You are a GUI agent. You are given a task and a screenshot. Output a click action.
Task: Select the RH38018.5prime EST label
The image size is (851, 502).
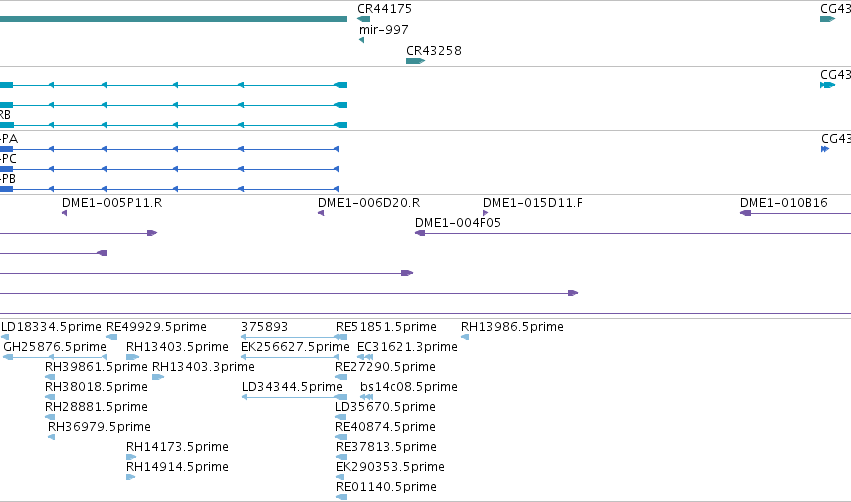[96, 387]
